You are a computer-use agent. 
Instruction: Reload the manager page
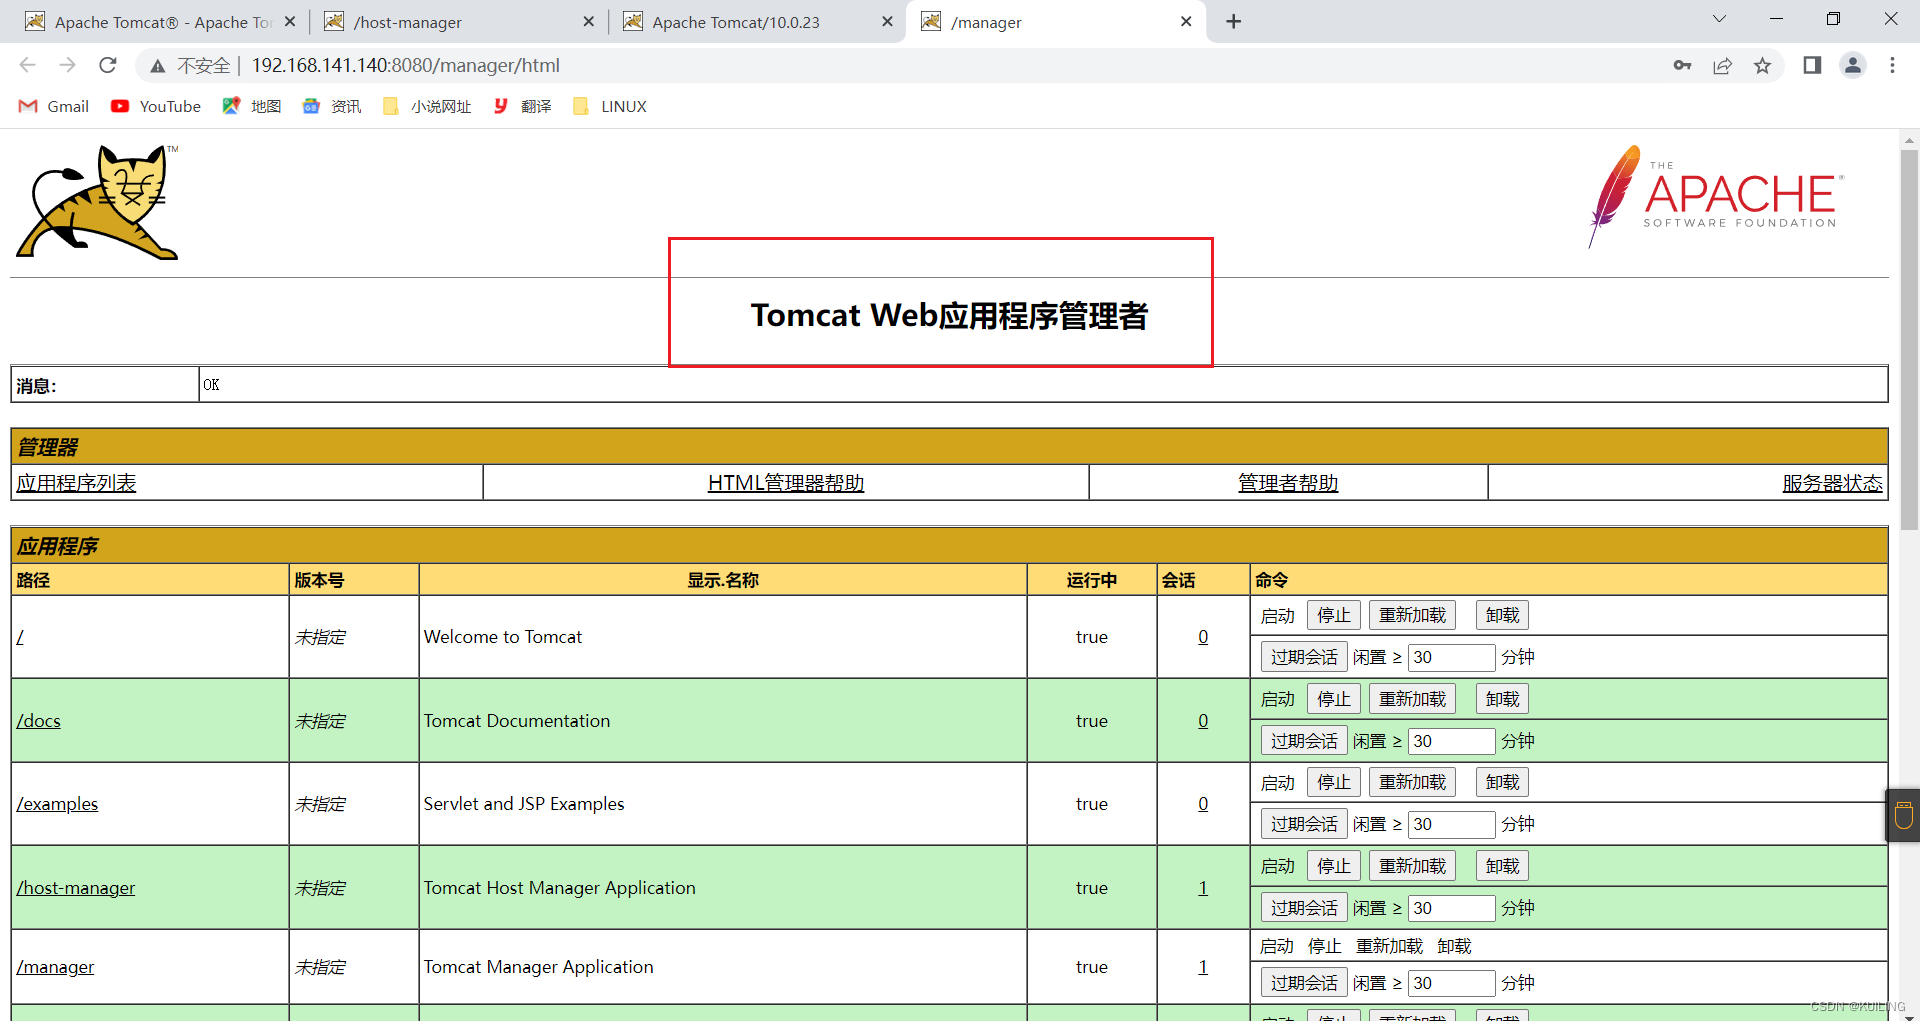click(x=108, y=65)
